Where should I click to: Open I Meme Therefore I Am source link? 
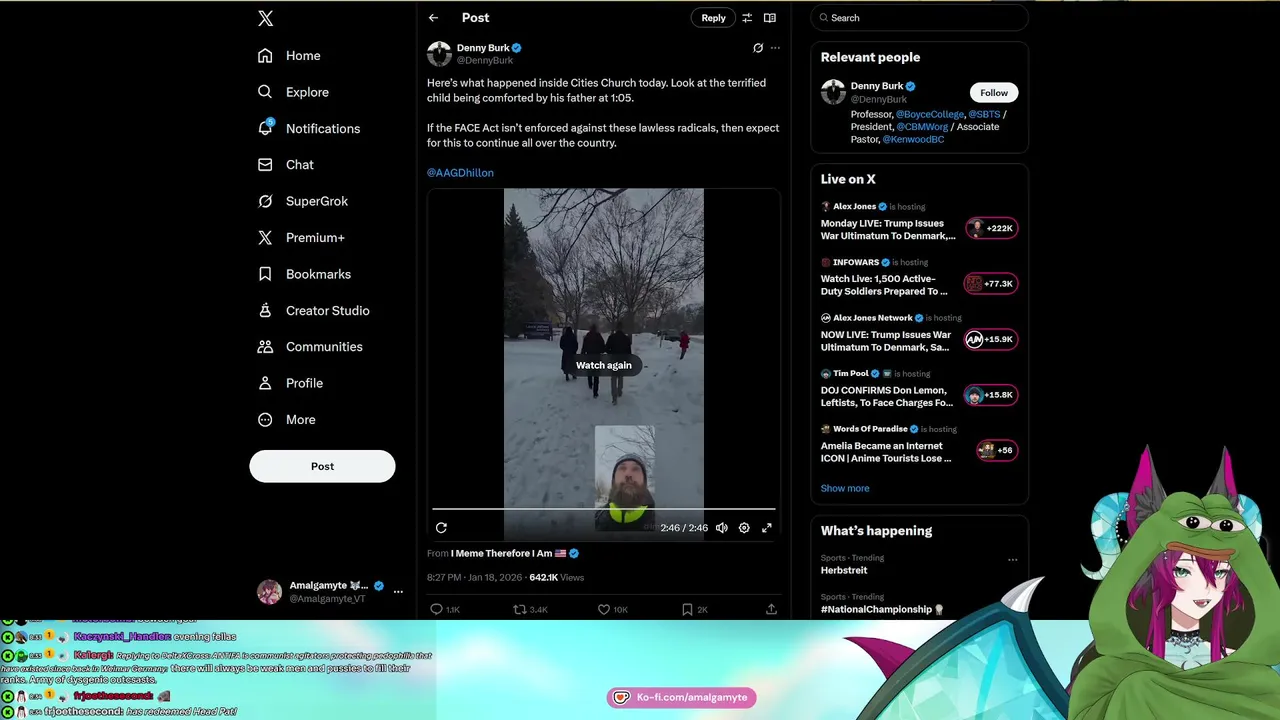coord(515,553)
